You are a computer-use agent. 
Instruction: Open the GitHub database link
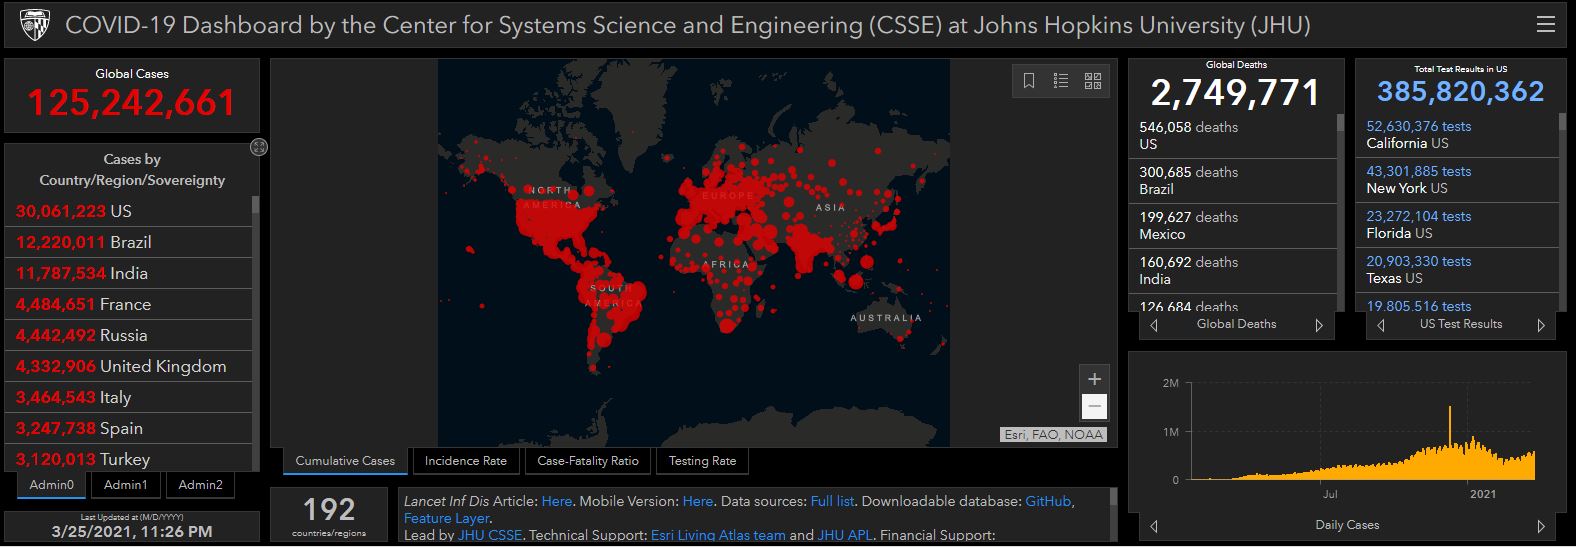coord(1047,501)
